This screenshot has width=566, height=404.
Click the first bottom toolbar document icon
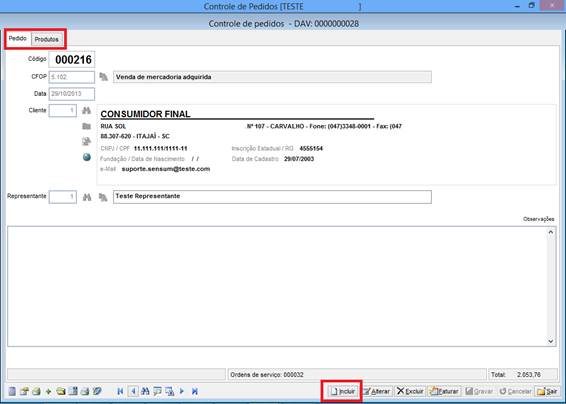(x=12, y=391)
